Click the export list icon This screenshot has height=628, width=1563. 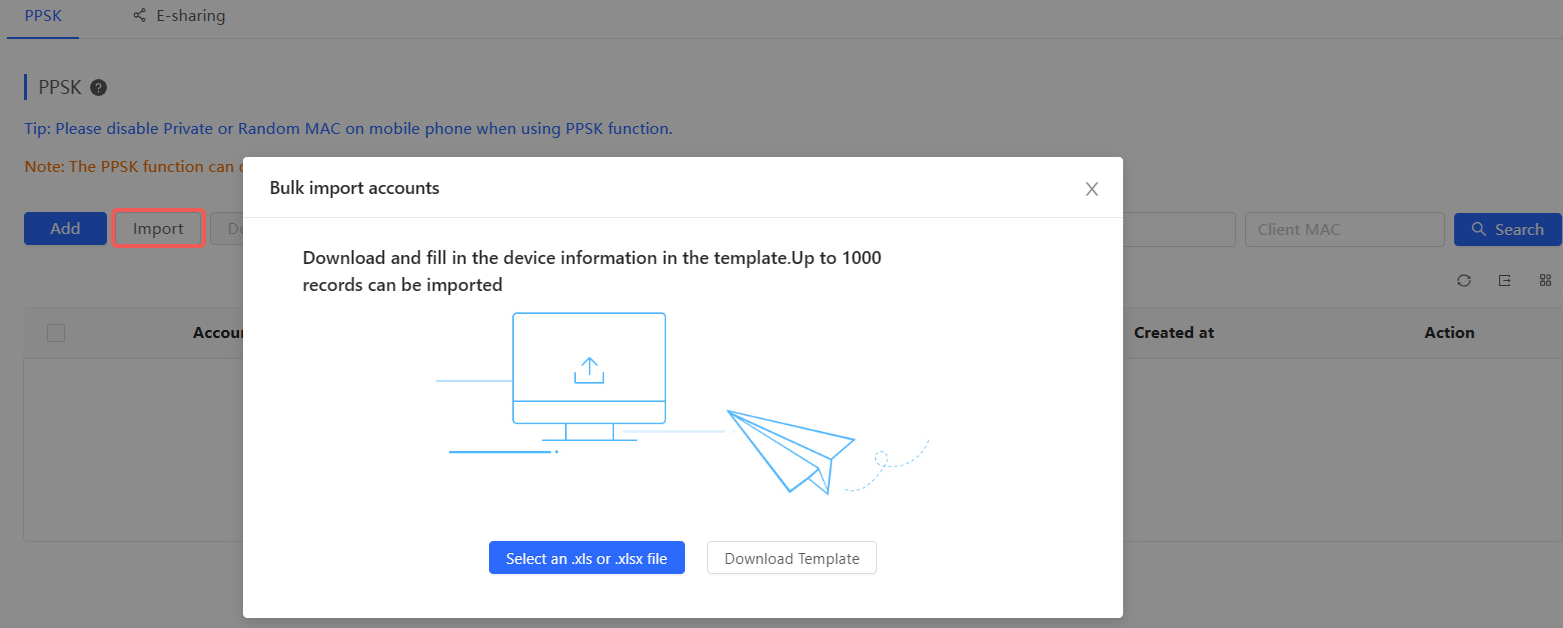pos(1504,281)
